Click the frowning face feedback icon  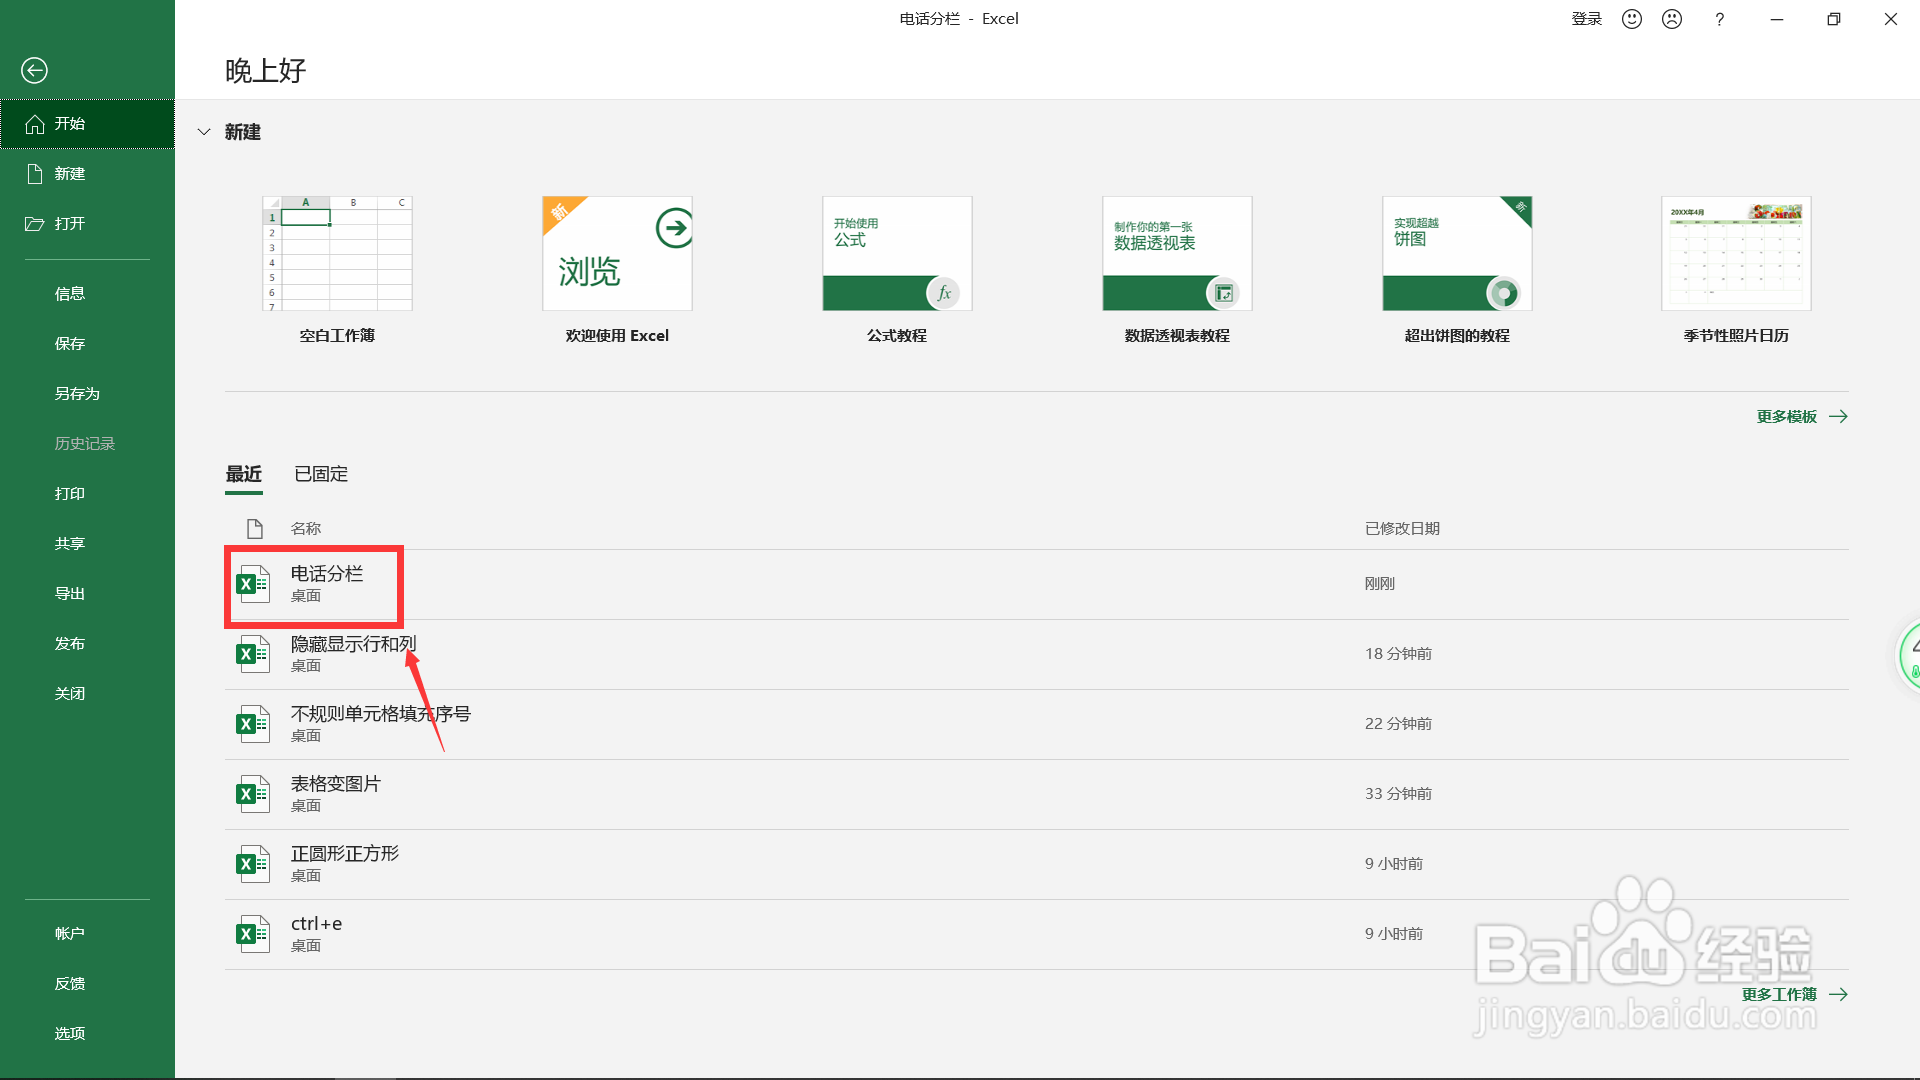(1672, 19)
